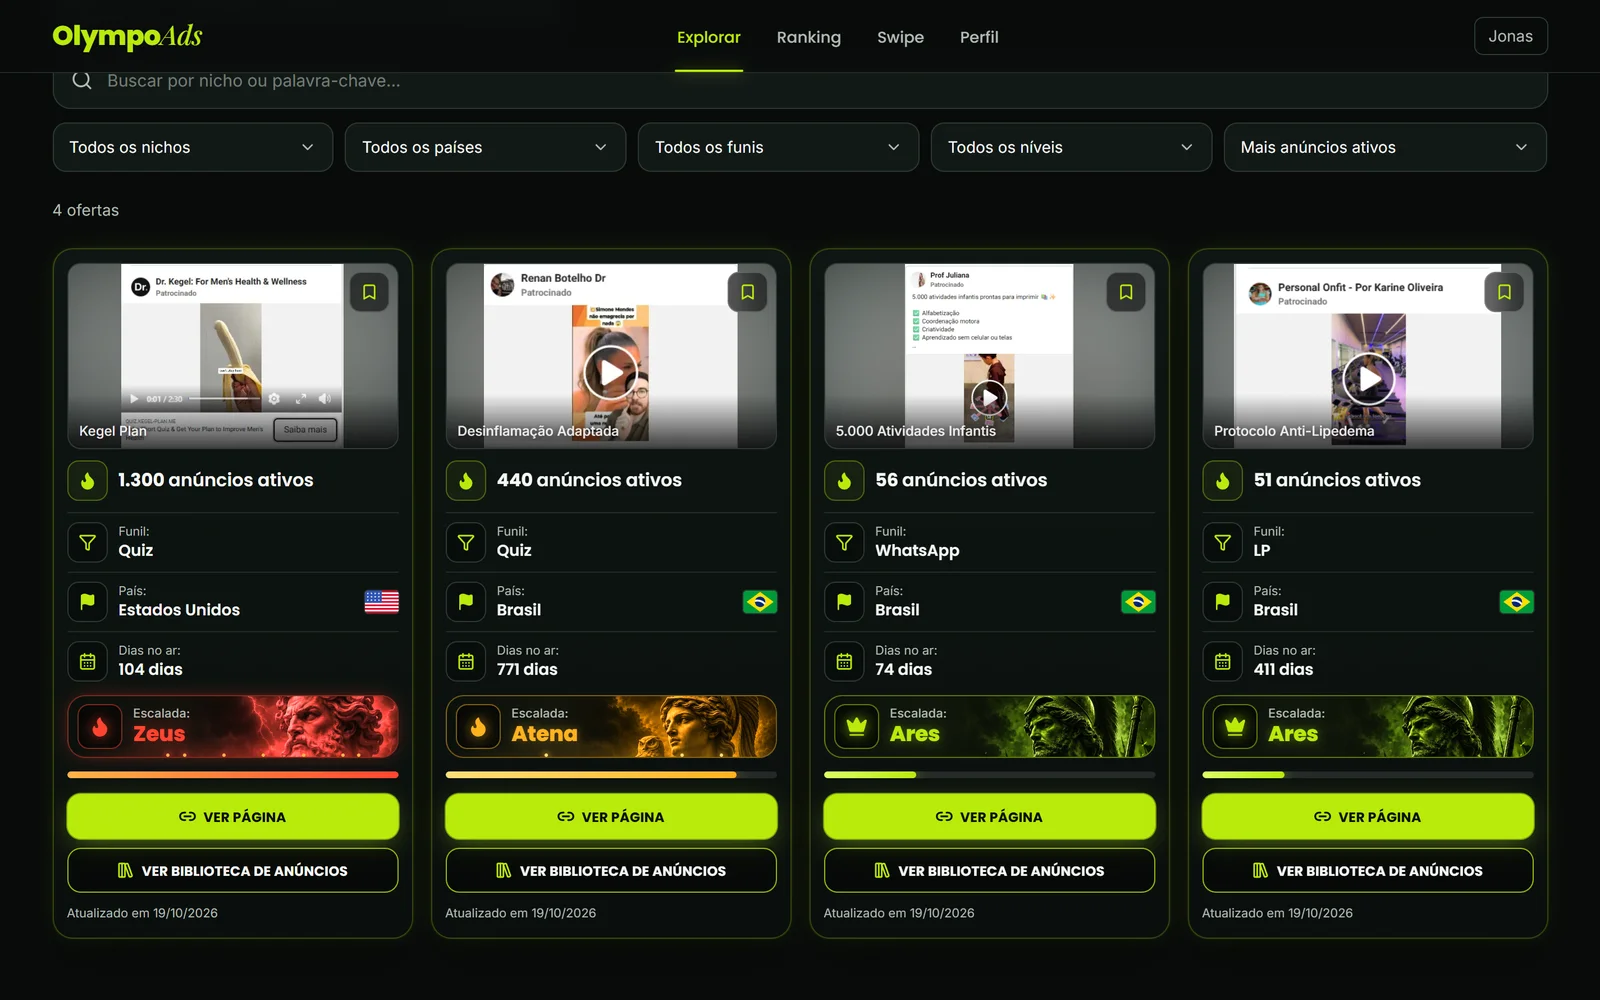This screenshot has width=1600, height=1000.
Task: Click flame icon beside 56 anúncios ativos
Action: point(844,481)
